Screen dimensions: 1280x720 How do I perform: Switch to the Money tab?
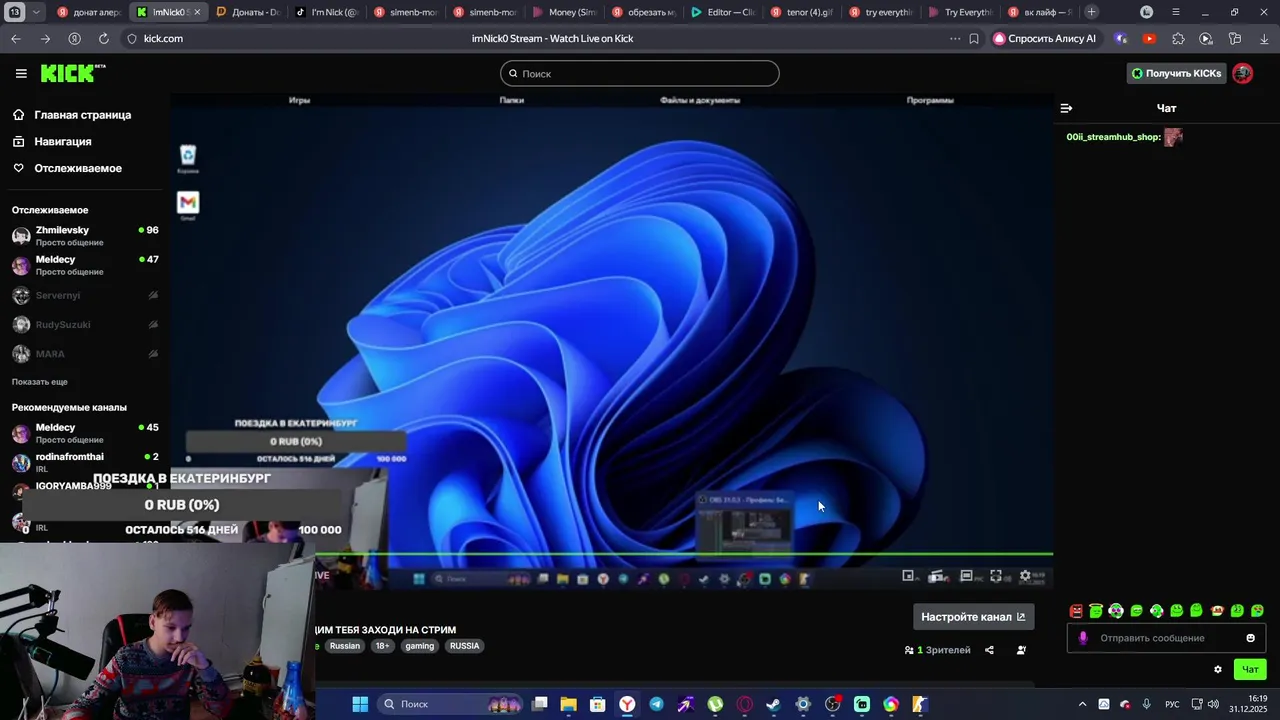565,12
